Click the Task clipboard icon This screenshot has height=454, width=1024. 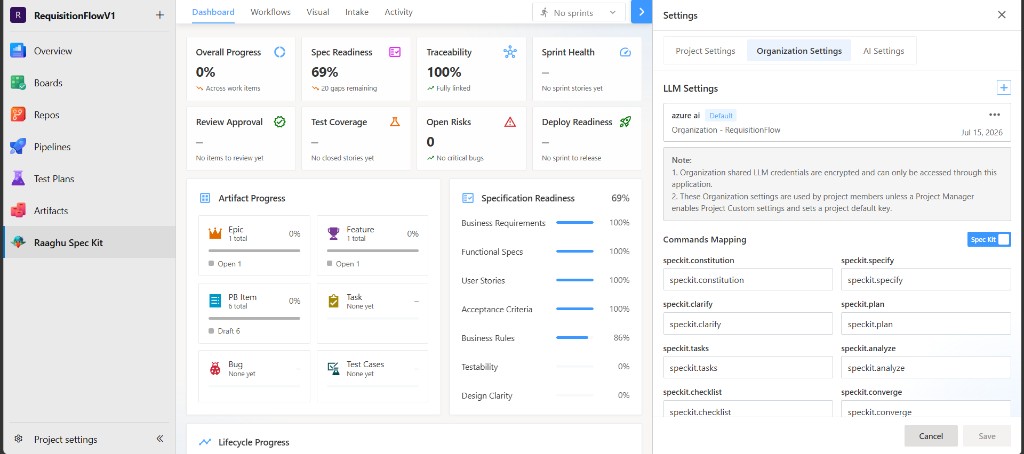point(334,300)
